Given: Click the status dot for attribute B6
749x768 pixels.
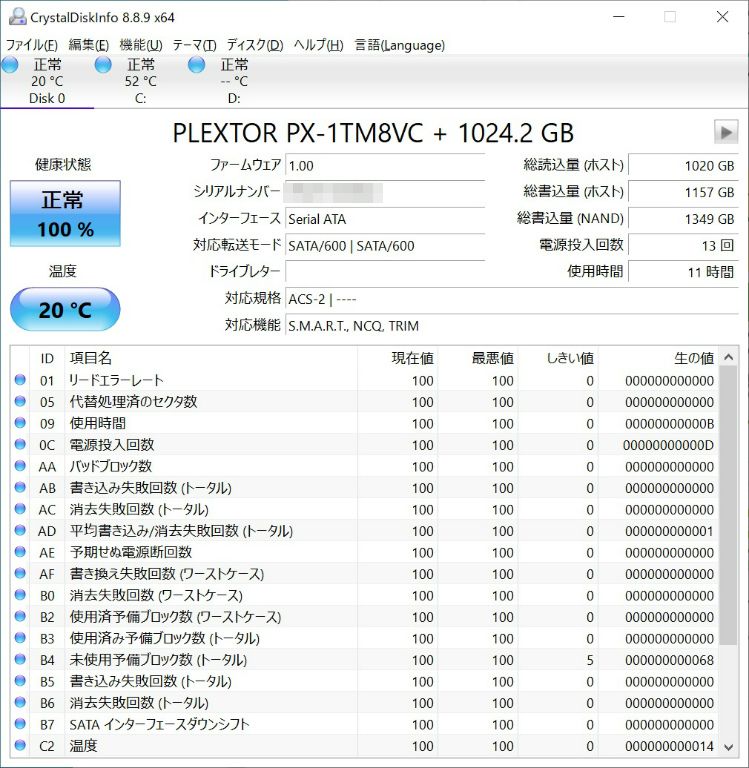Looking at the screenshot, I should [20, 702].
